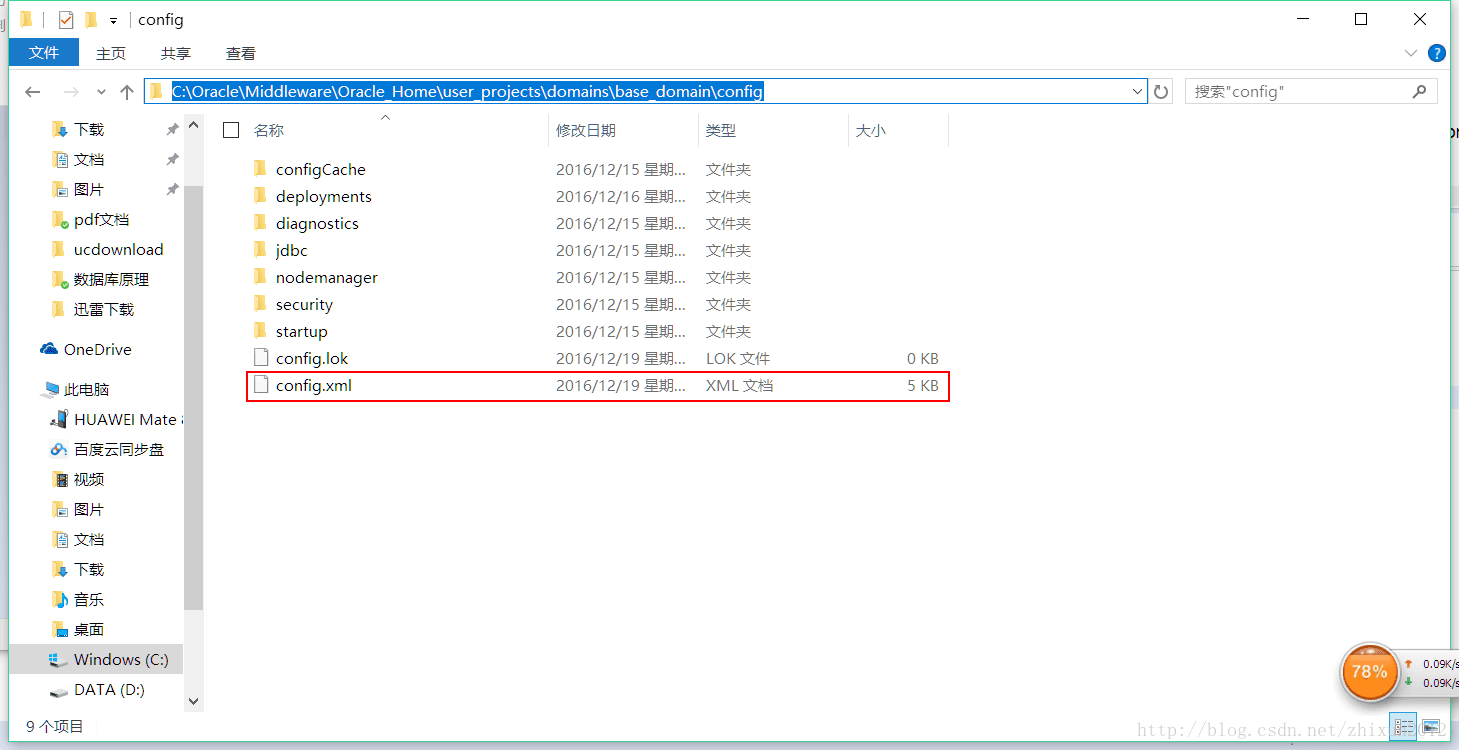
Task: Click the folder icon in the address bar
Action: click(156, 91)
